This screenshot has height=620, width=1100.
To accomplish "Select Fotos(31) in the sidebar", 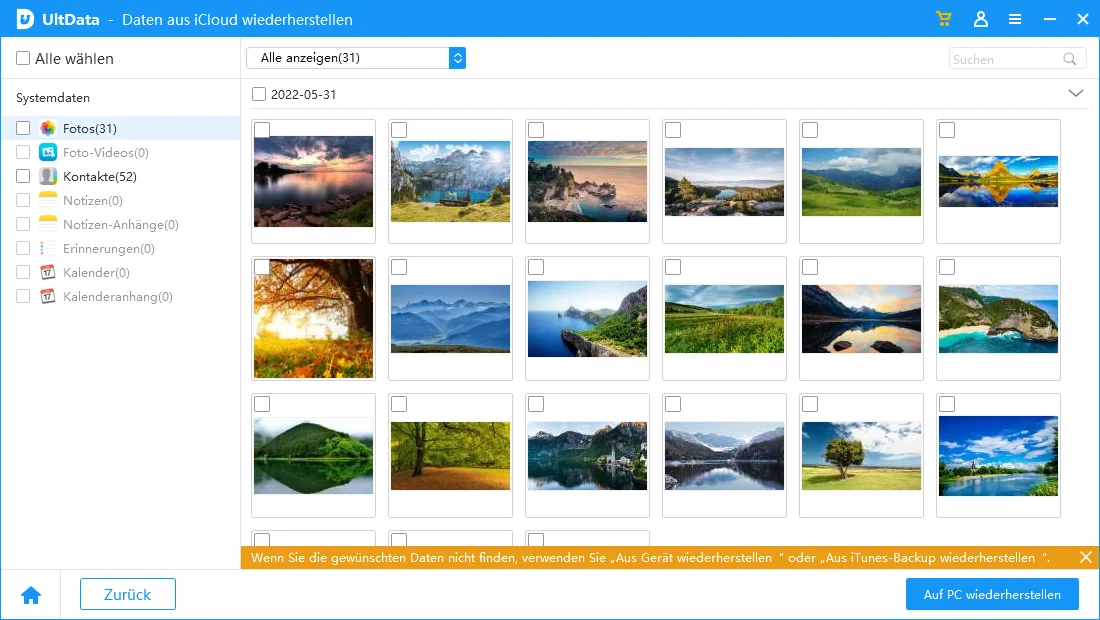I will pos(90,128).
